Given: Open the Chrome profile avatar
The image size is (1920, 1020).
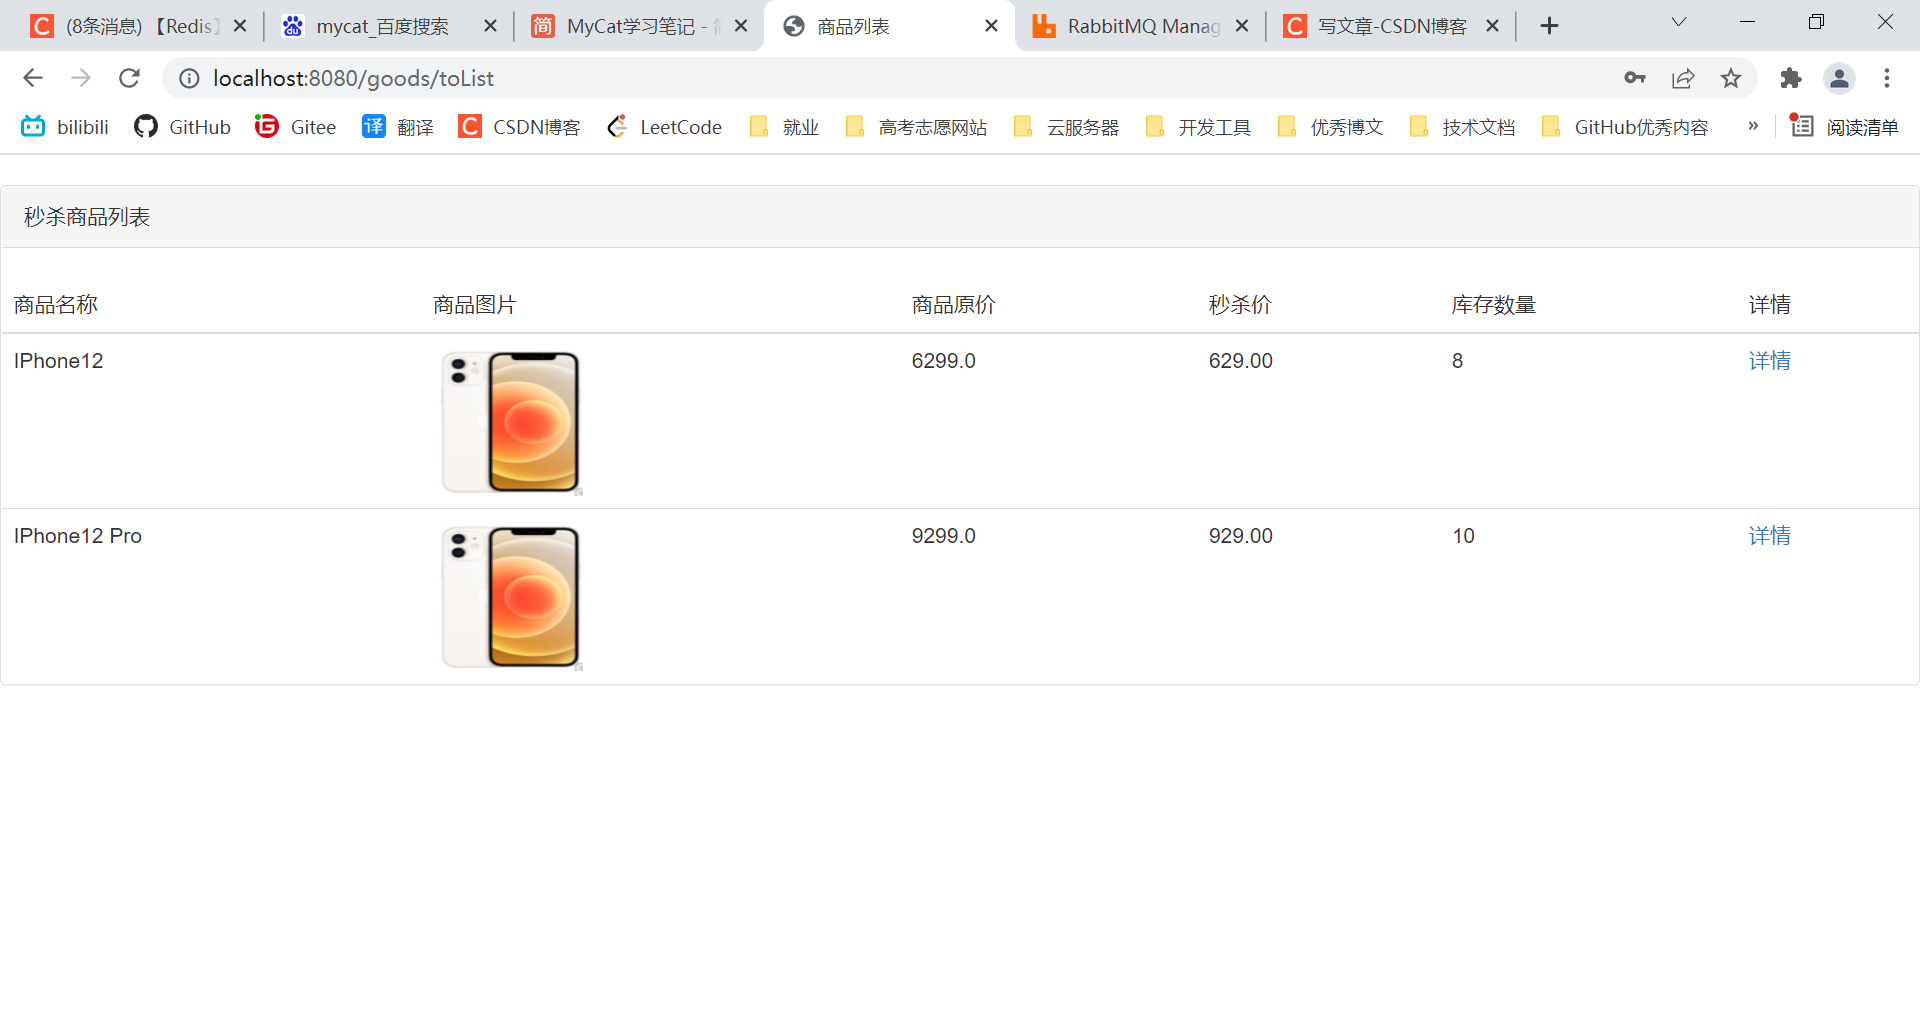Looking at the screenshot, I should [x=1839, y=78].
